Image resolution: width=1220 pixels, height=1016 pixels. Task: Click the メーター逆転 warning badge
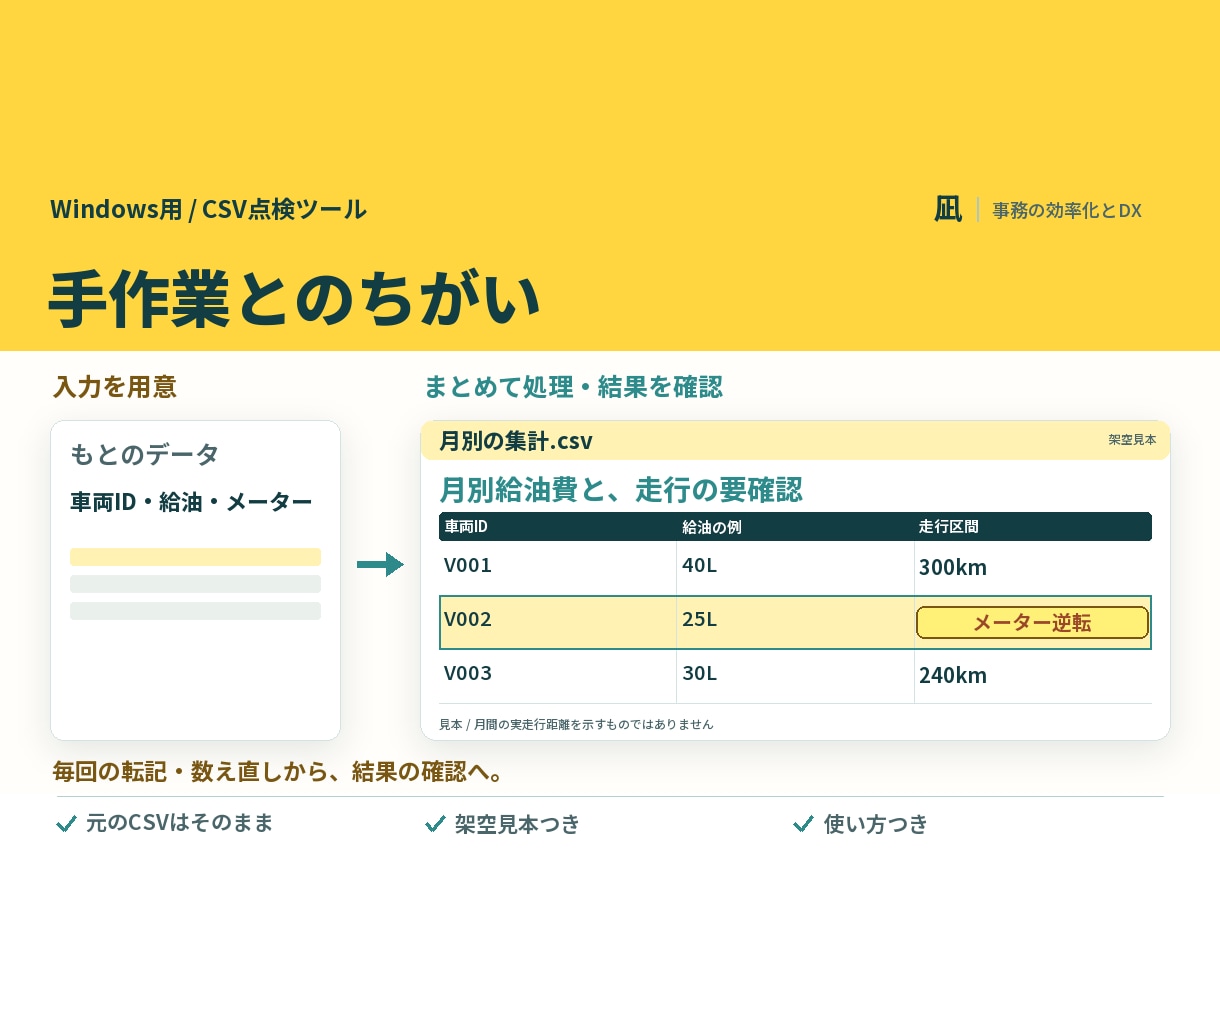(x=1032, y=622)
